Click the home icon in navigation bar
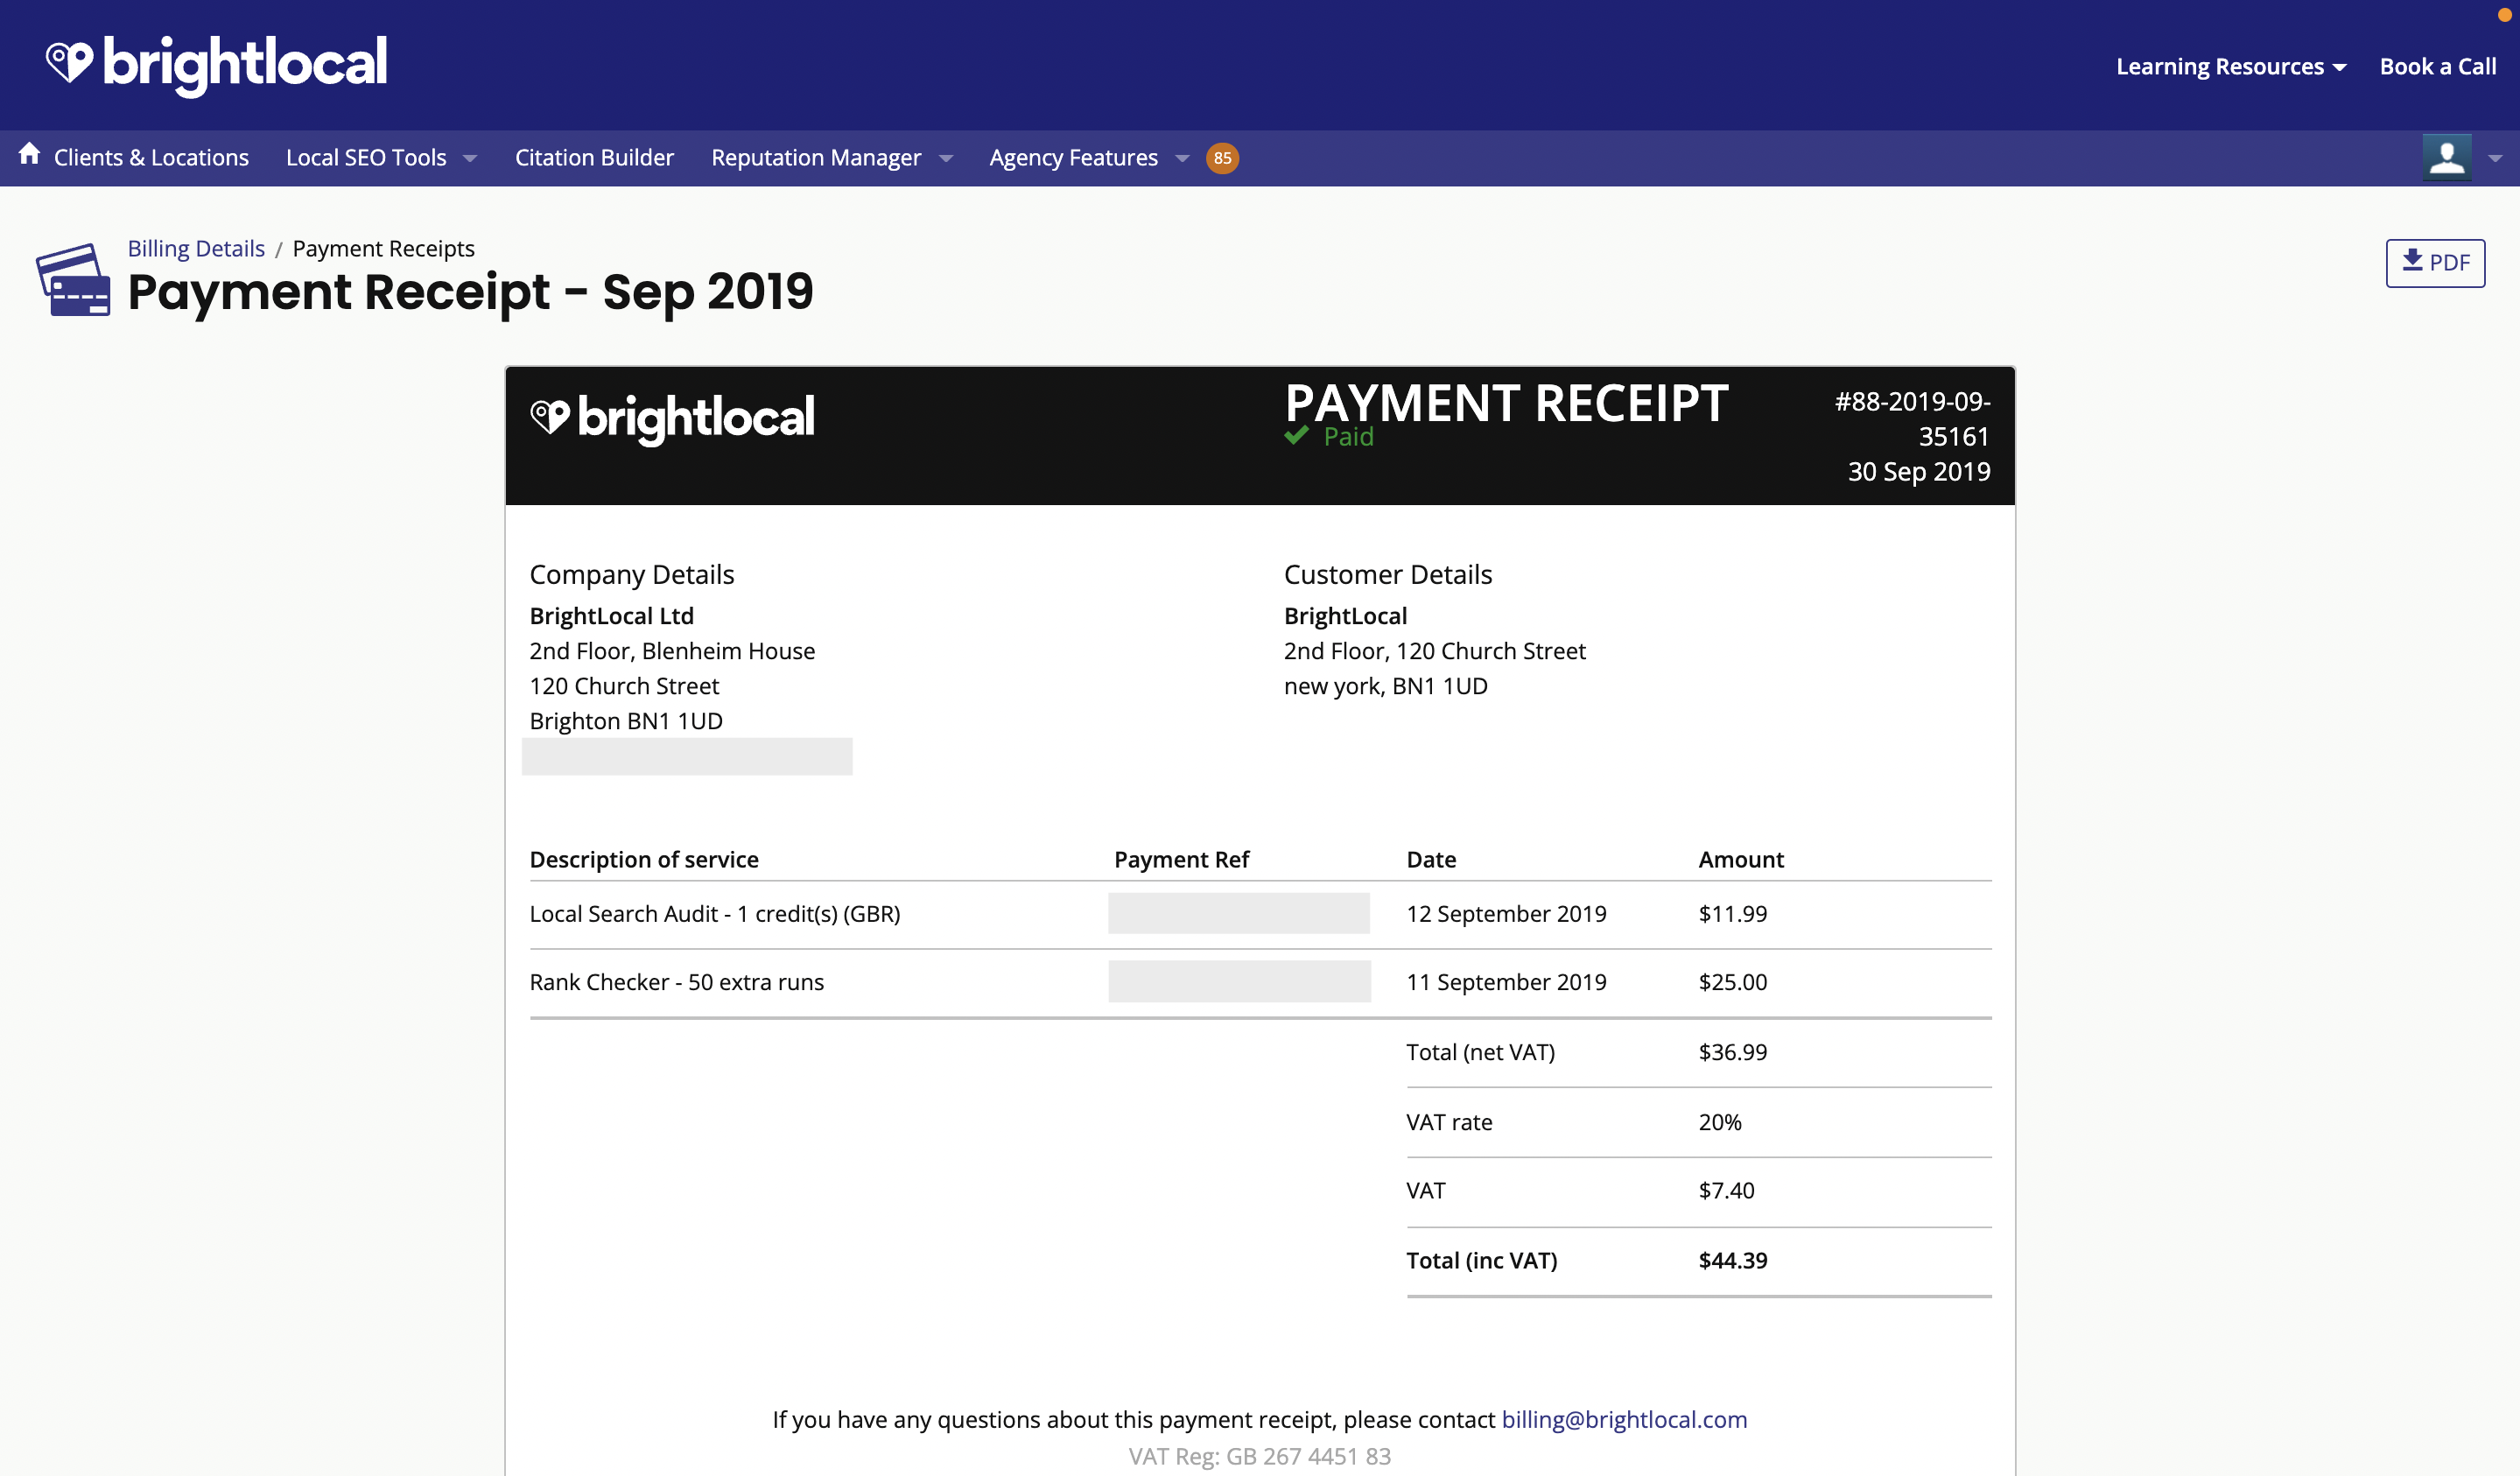The height and width of the screenshot is (1476, 2520). (x=29, y=154)
